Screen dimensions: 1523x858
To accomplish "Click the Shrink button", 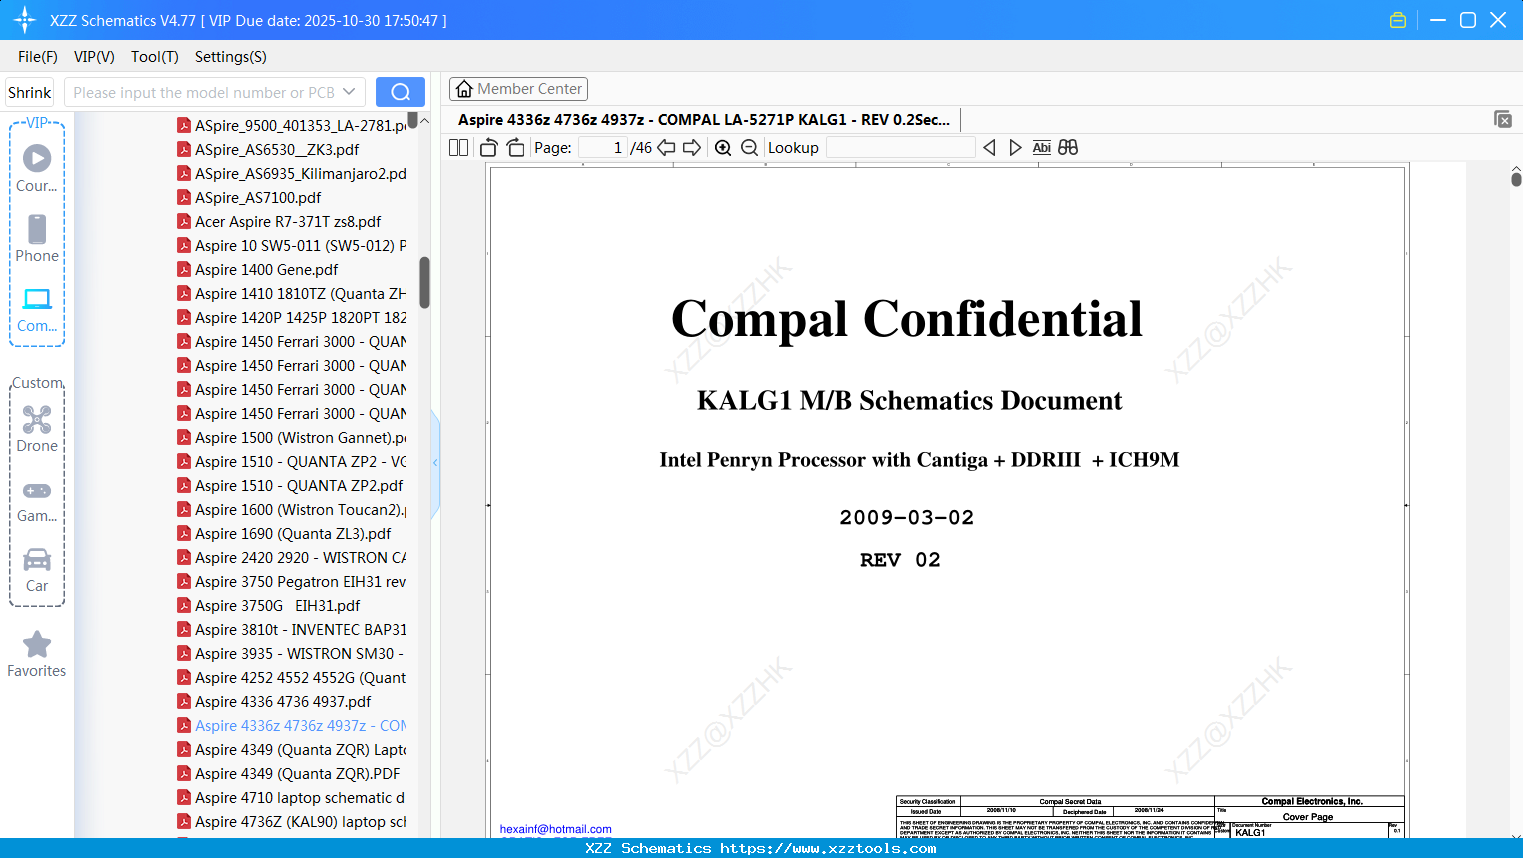I will pos(29,92).
